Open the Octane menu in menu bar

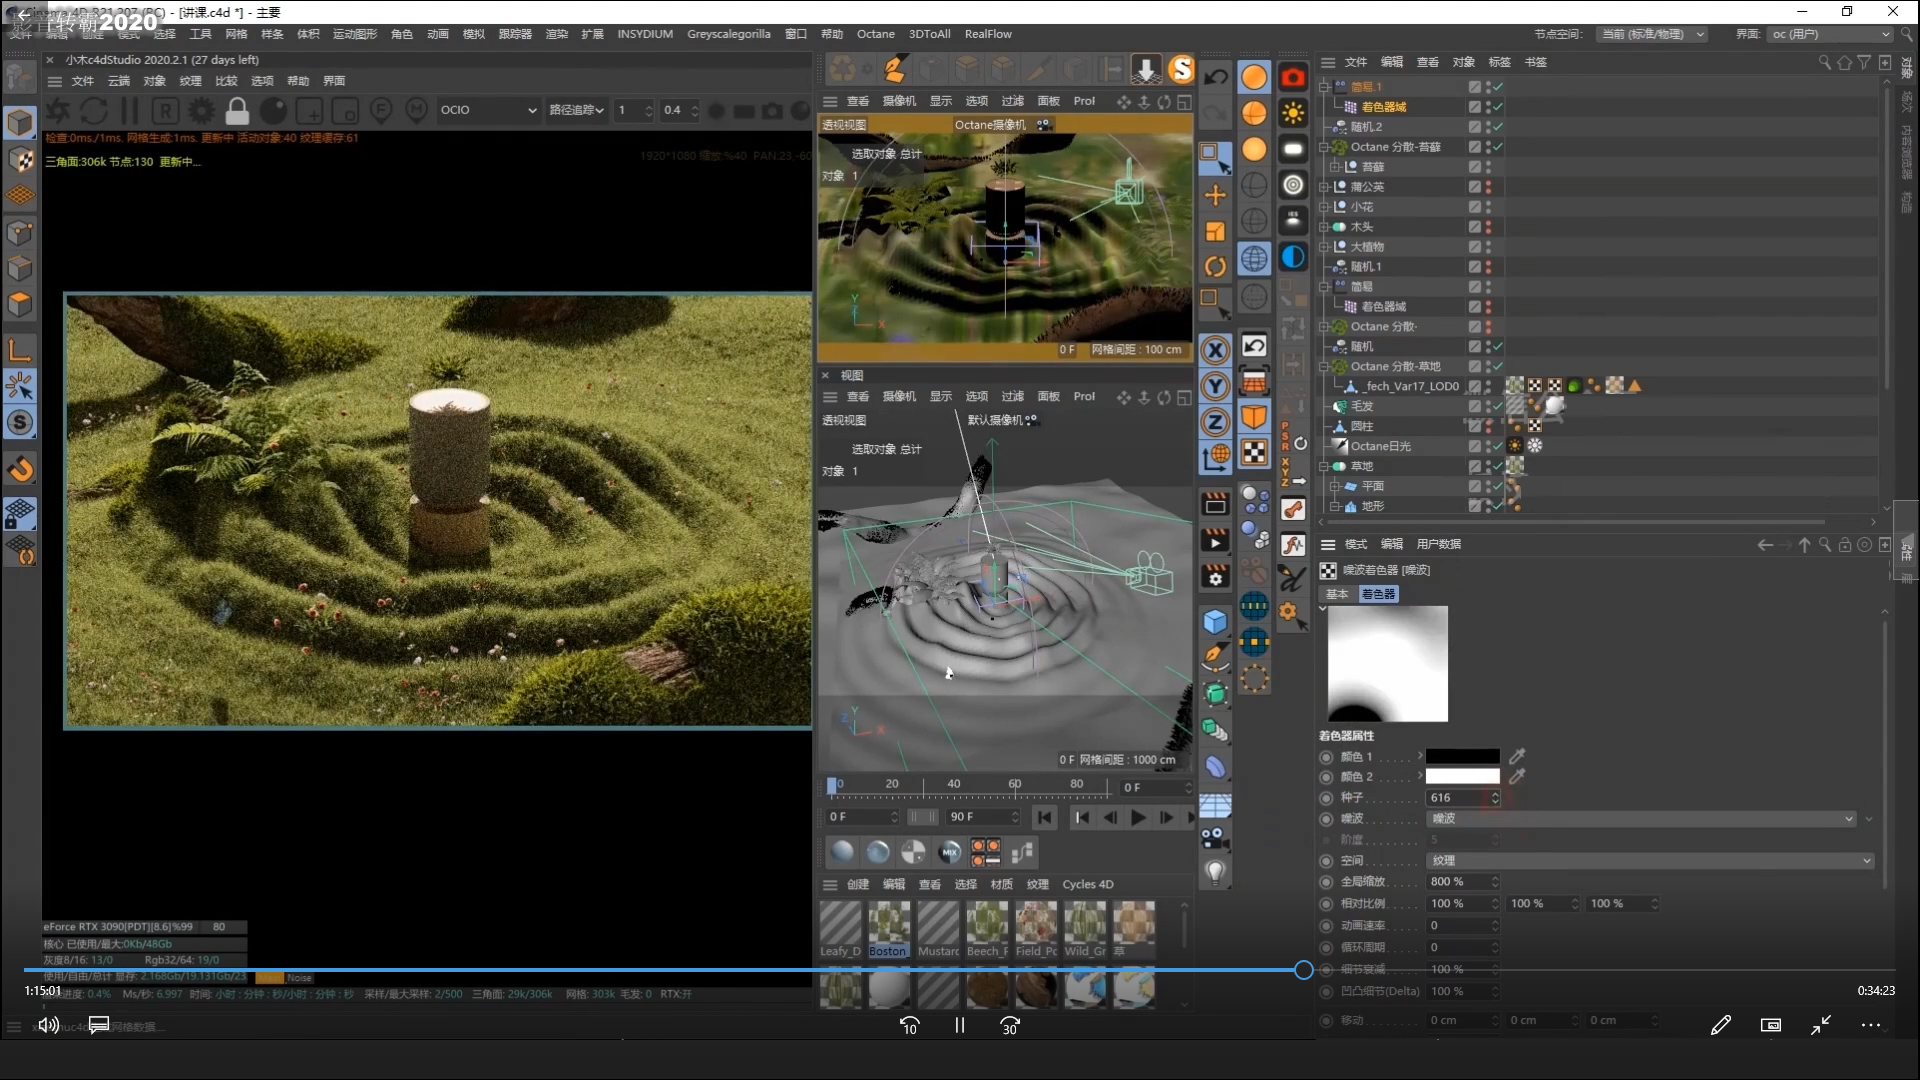875,34
